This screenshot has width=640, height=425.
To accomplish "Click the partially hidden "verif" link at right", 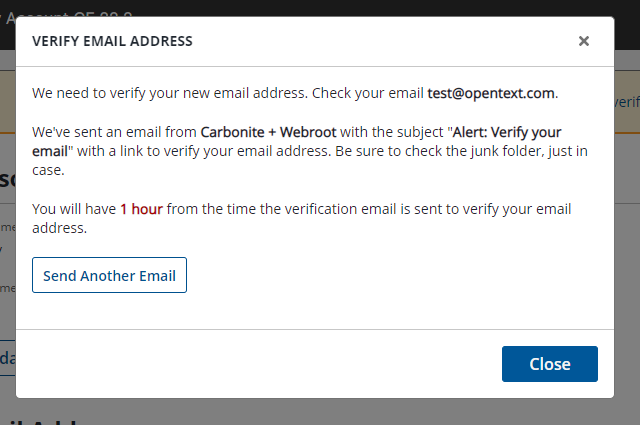I will click(627, 101).
